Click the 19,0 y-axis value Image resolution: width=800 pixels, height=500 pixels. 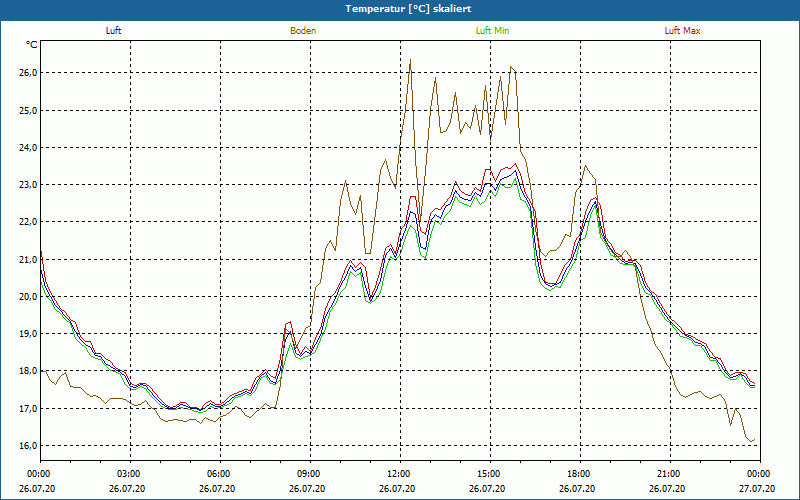point(28,334)
